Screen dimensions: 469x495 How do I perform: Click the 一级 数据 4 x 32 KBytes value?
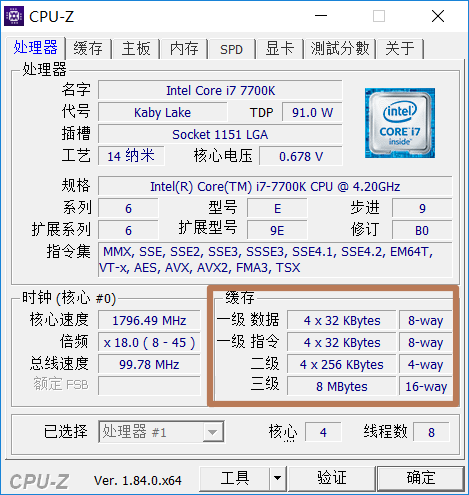point(342,320)
